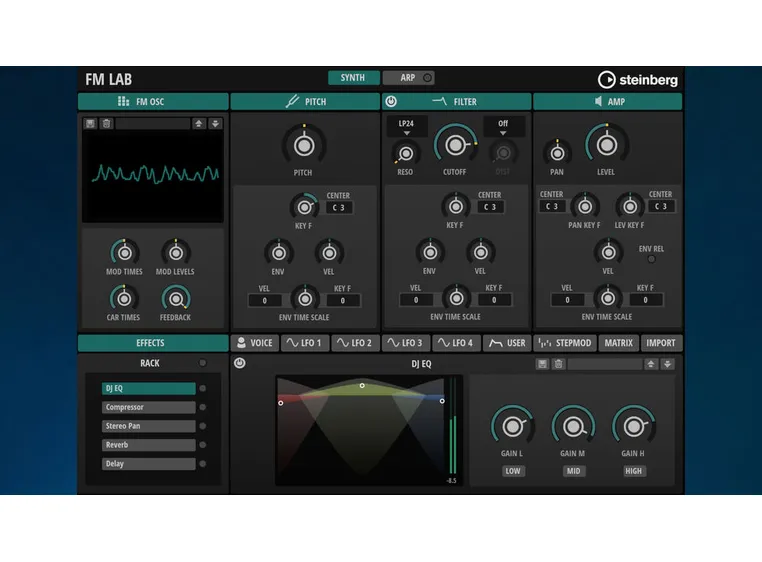This screenshot has height=562, width=762.
Task: Open the FILTER section header
Action: tap(457, 102)
